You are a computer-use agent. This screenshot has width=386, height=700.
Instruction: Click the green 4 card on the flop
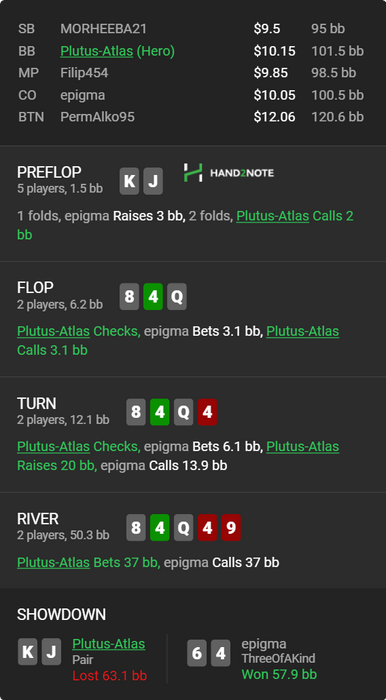[x=153, y=296]
